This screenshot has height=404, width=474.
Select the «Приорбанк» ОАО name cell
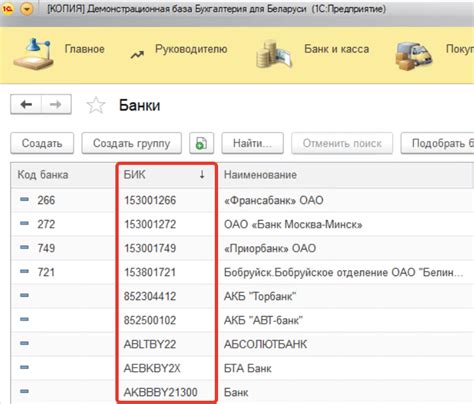click(x=270, y=248)
